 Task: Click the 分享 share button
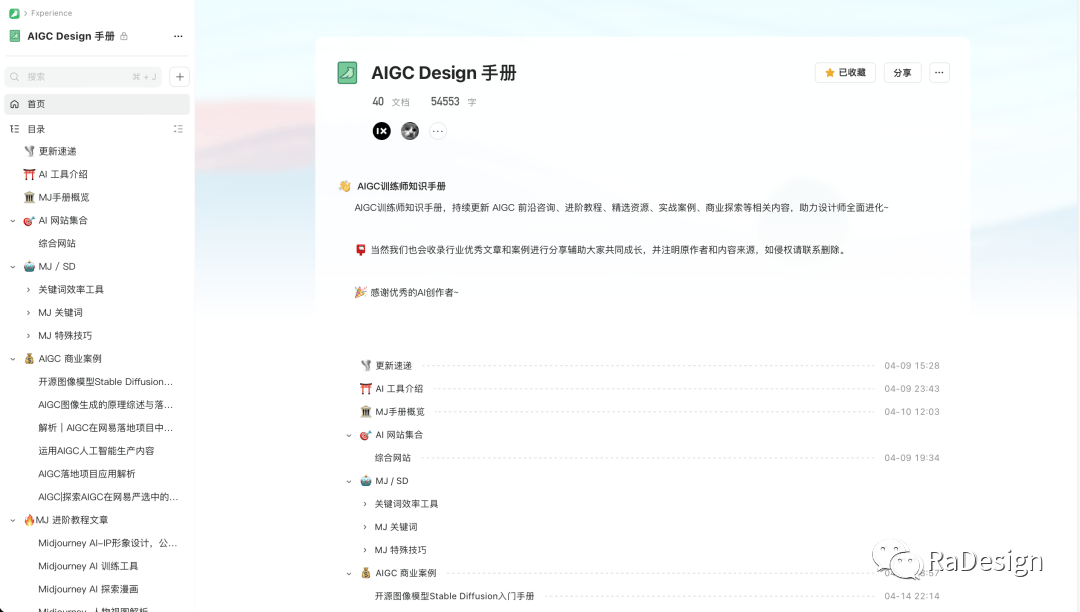[x=902, y=72]
